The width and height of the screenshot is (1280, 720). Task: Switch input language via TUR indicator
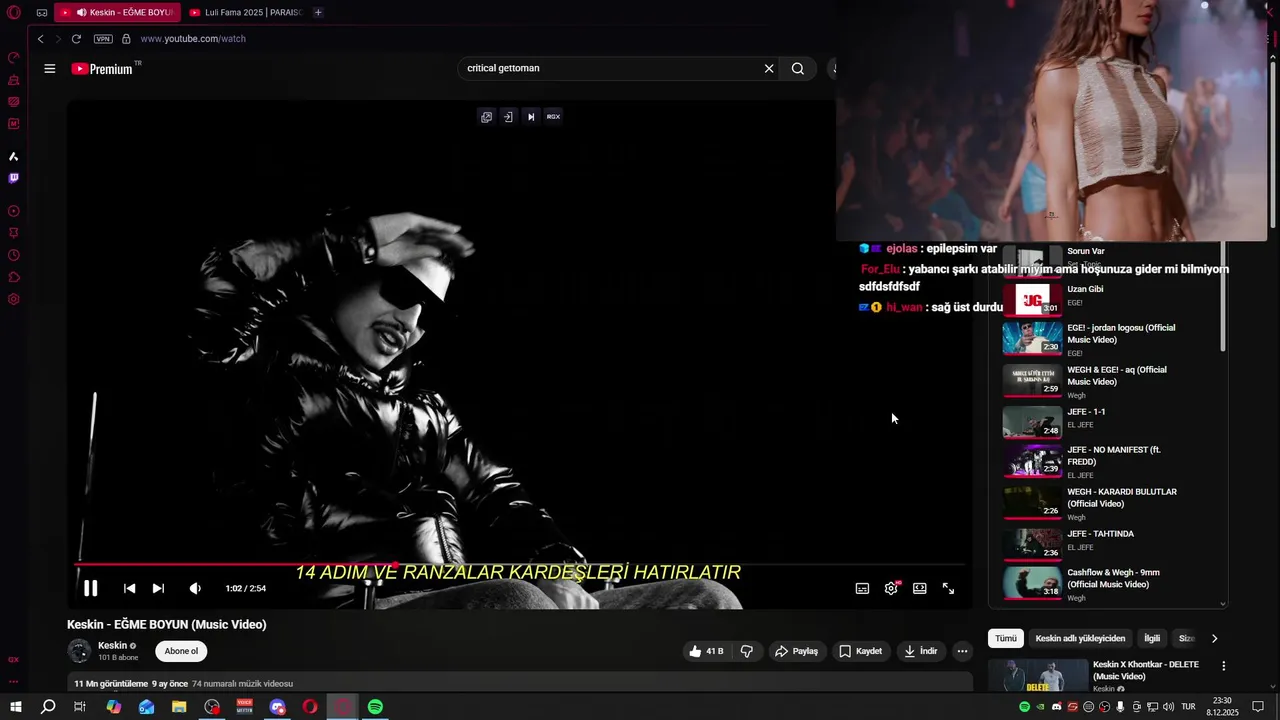1188,707
